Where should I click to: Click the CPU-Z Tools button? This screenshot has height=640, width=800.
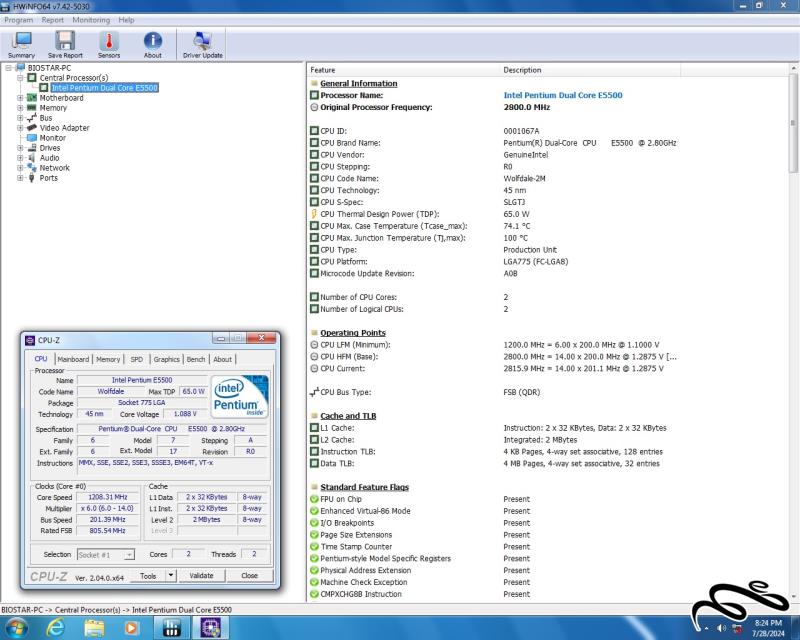pyautogui.click(x=148, y=576)
